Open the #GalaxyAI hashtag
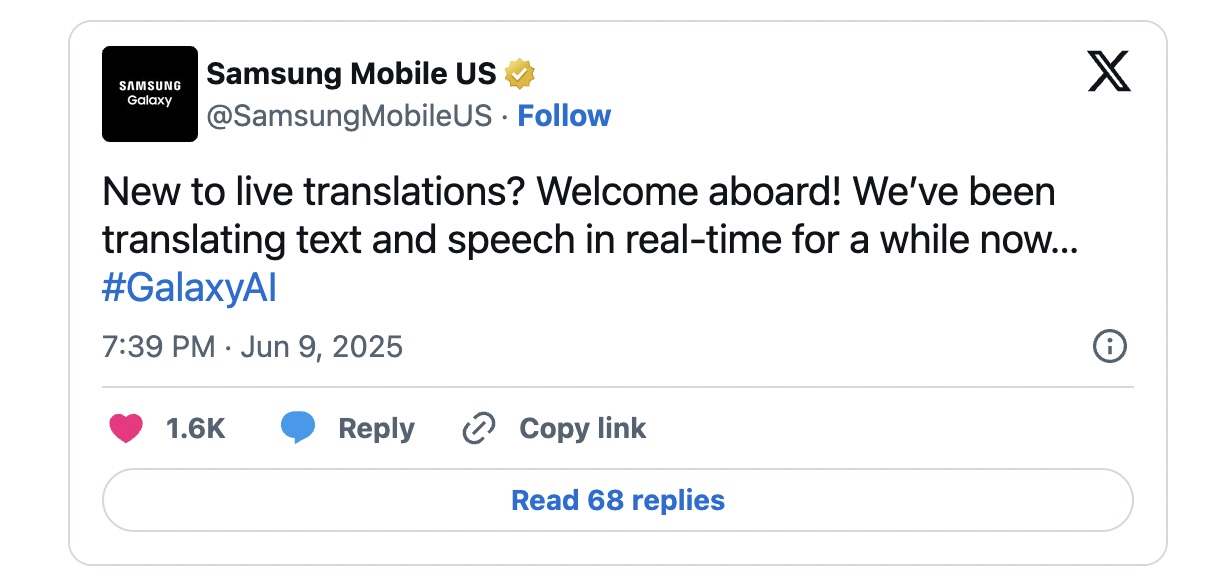This screenshot has width=1230, height=584. [x=189, y=289]
